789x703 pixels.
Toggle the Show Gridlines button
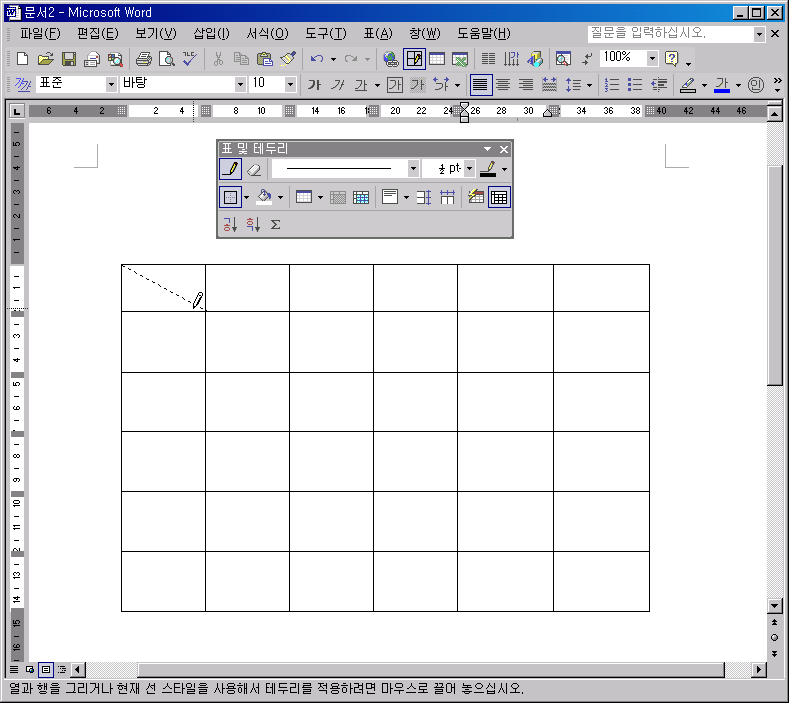[x=499, y=197]
